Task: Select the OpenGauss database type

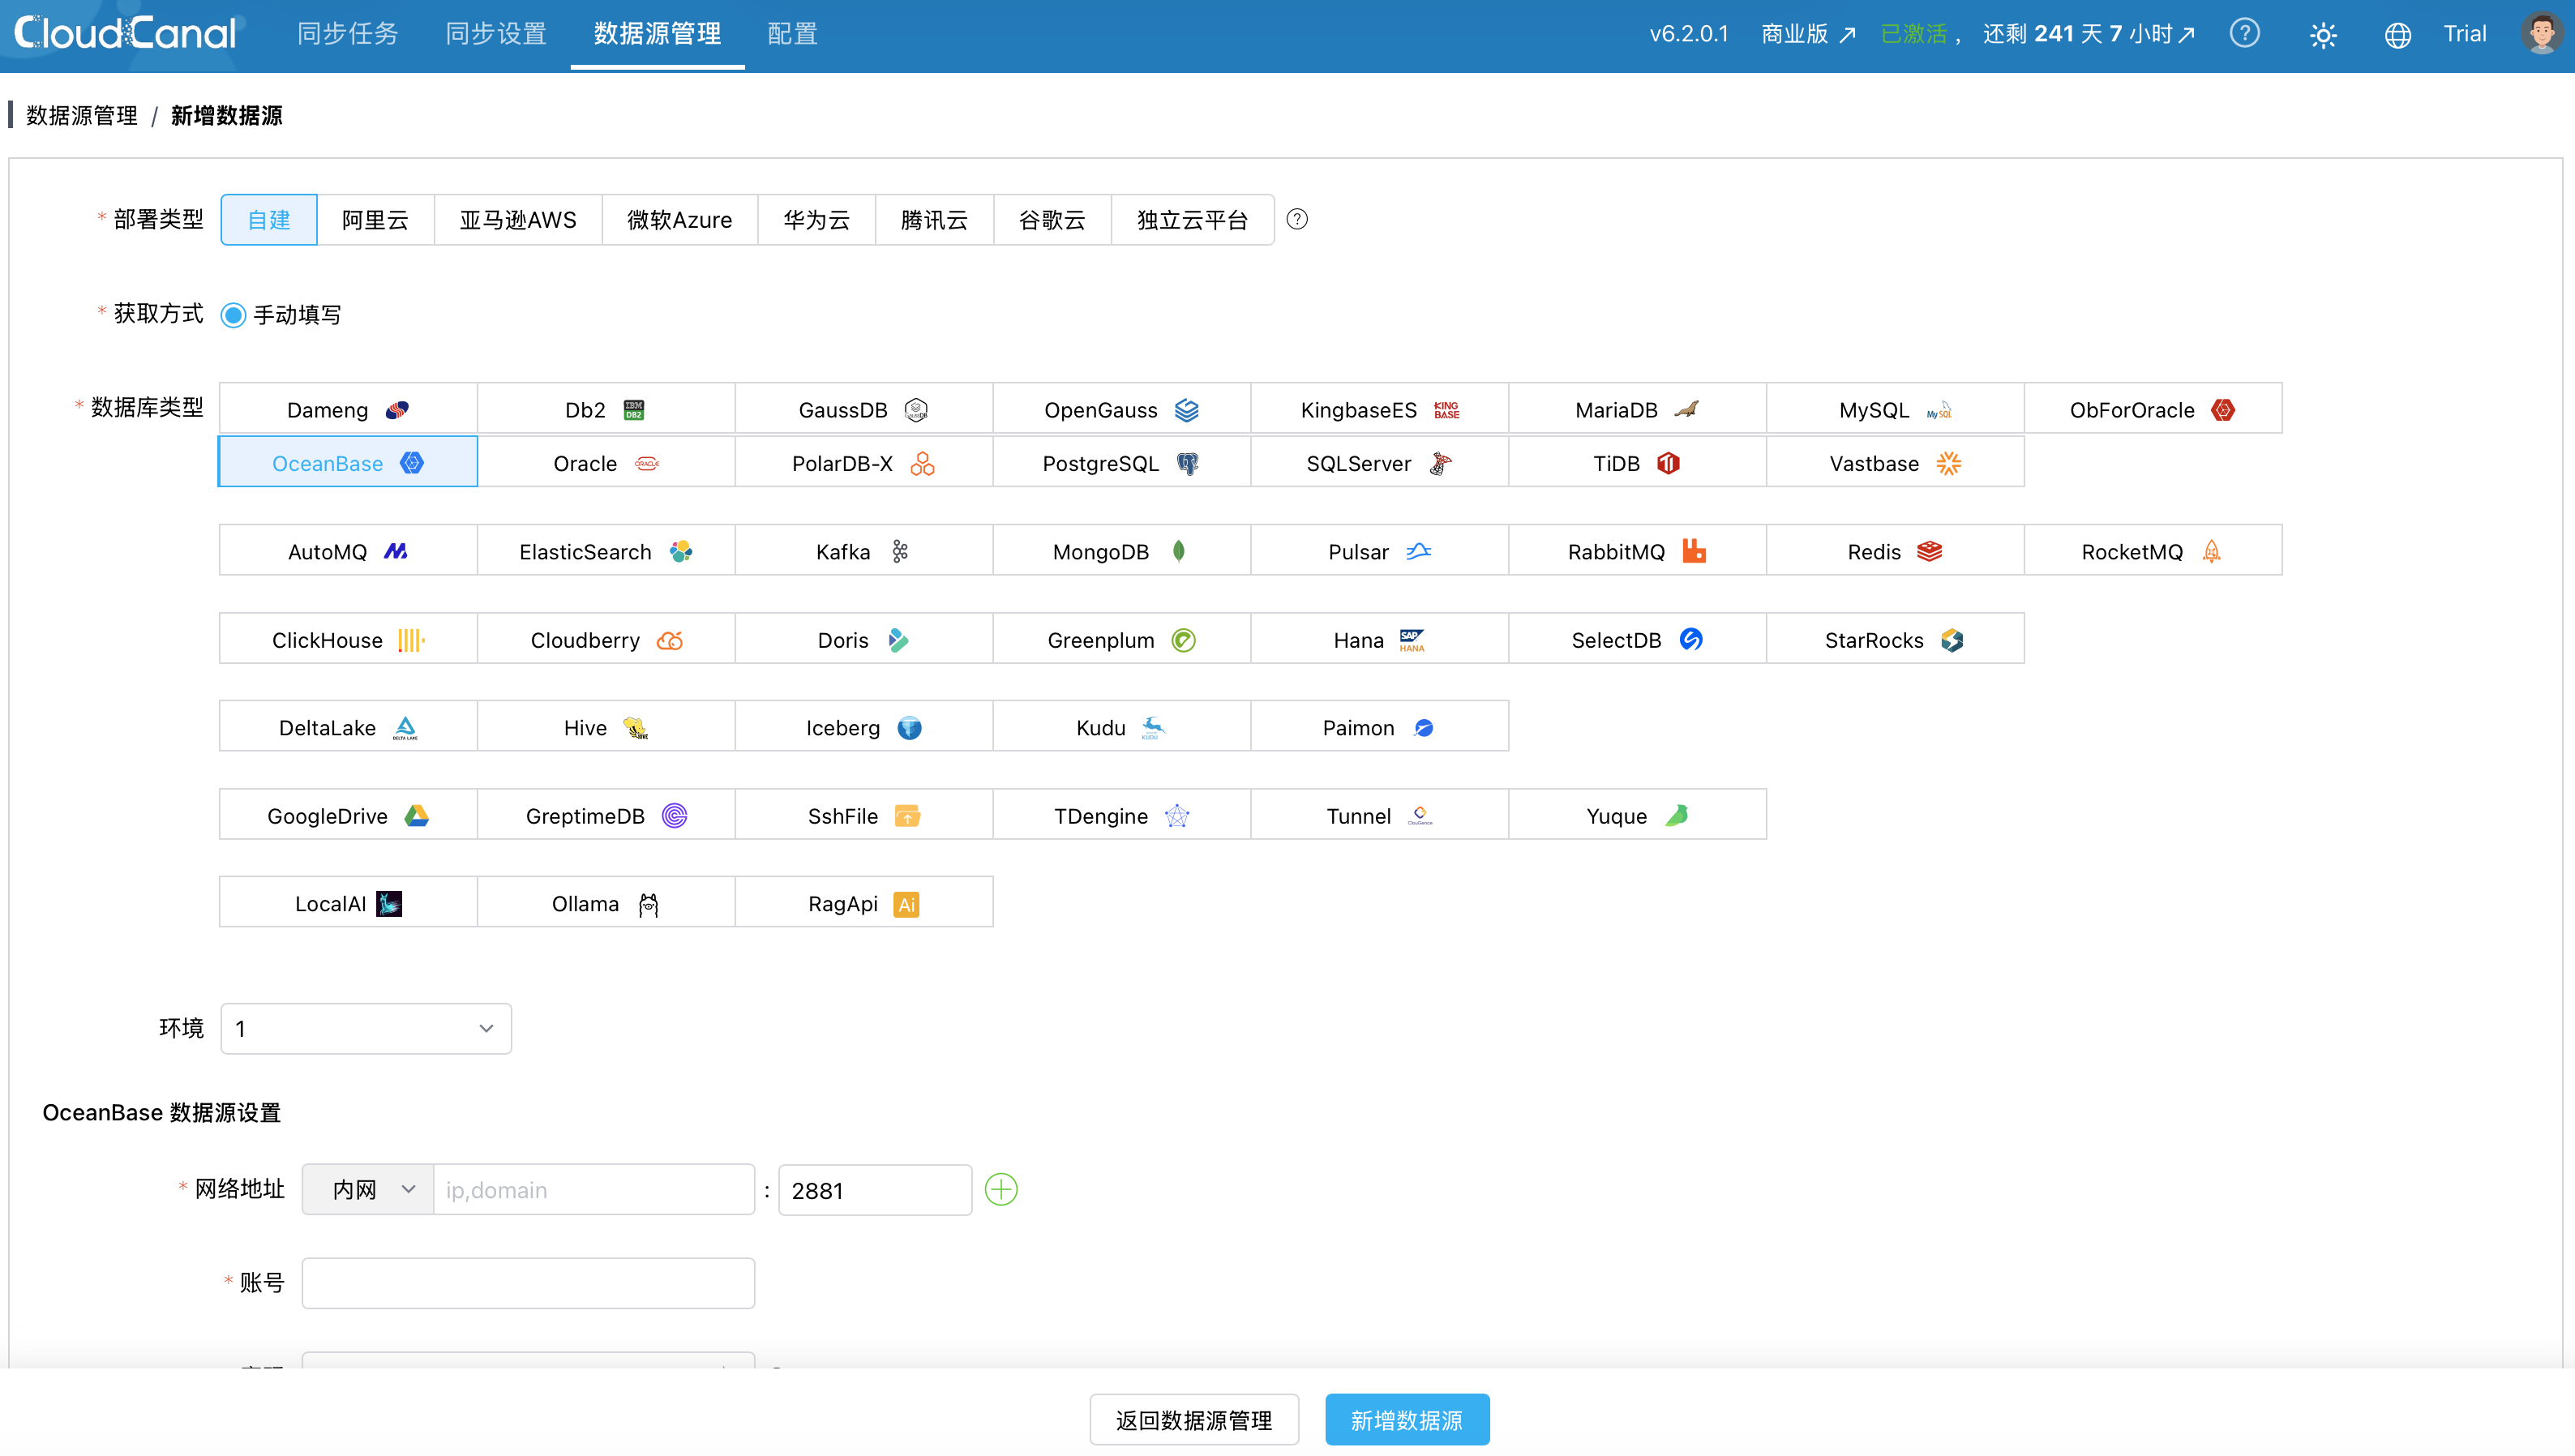Action: [x=1122, y=409]
